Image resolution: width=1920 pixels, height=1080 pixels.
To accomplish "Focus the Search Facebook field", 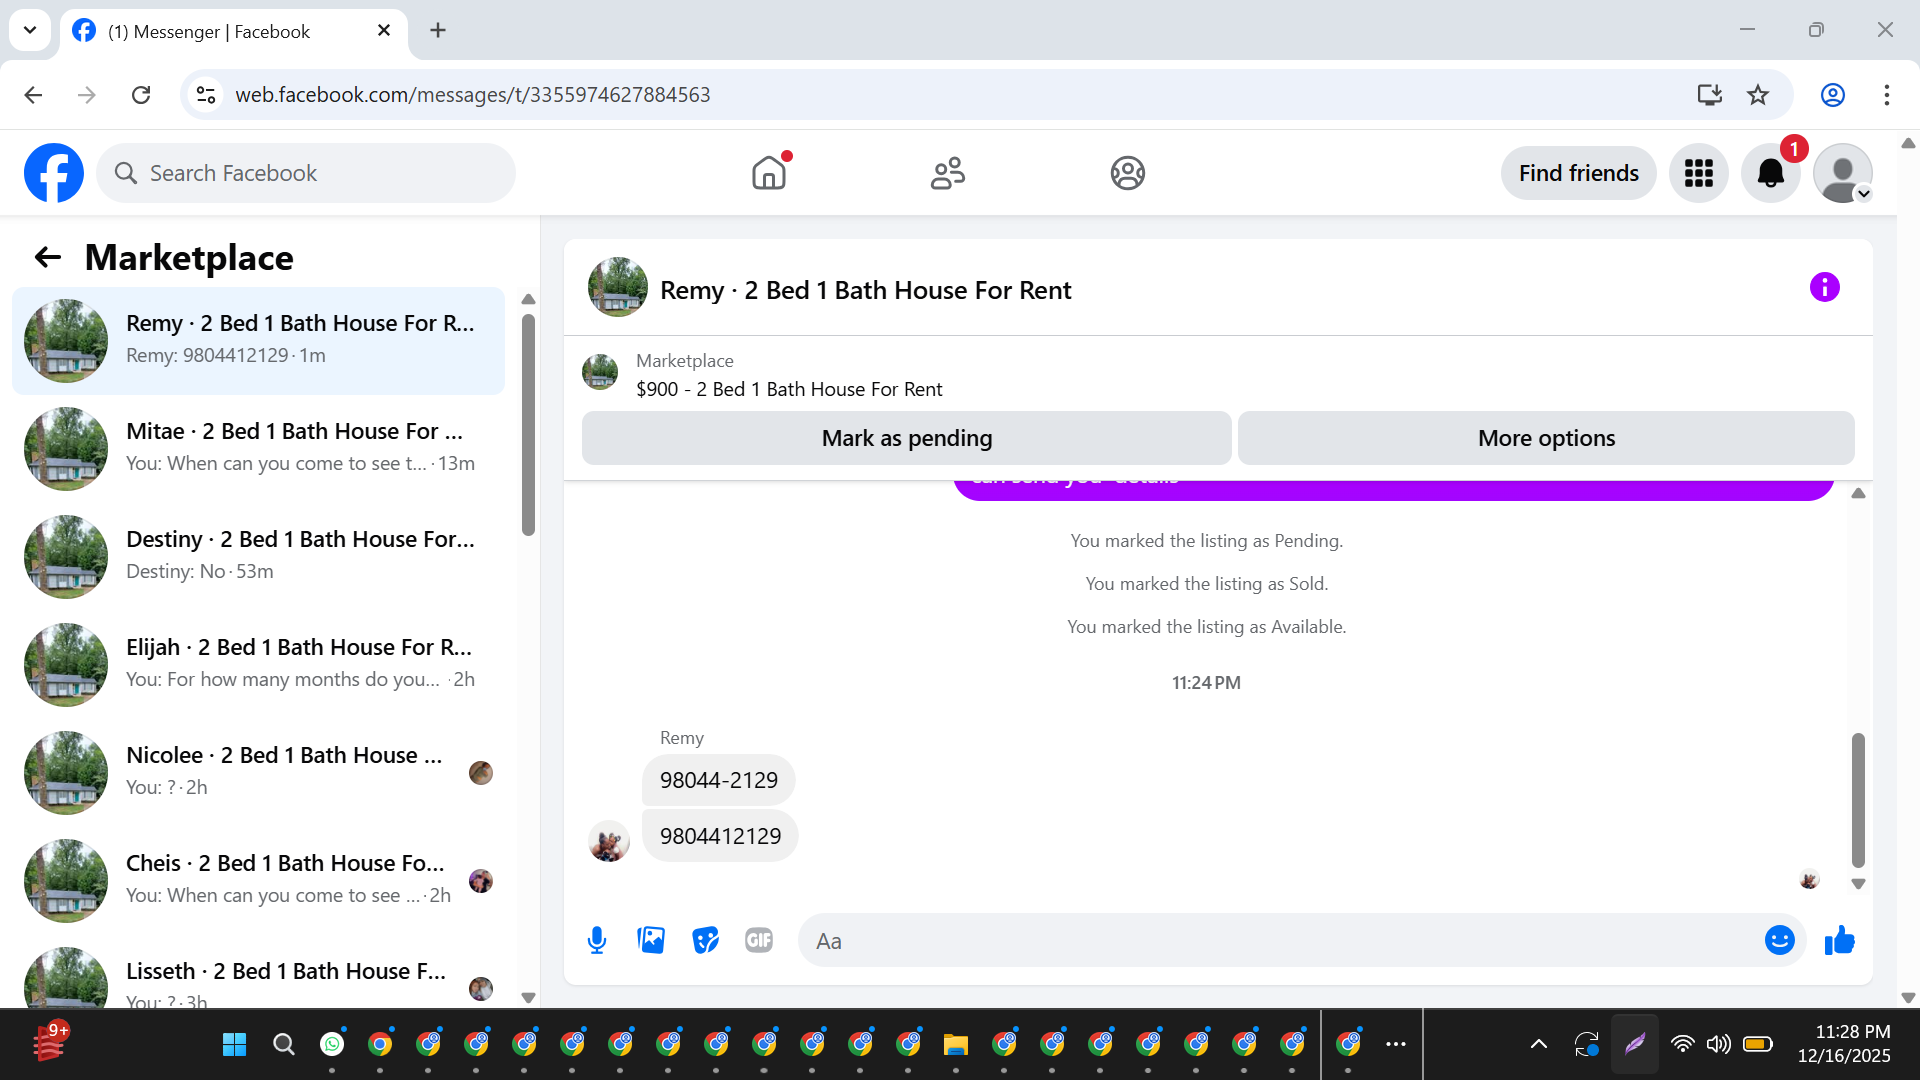I will (306, 173).
